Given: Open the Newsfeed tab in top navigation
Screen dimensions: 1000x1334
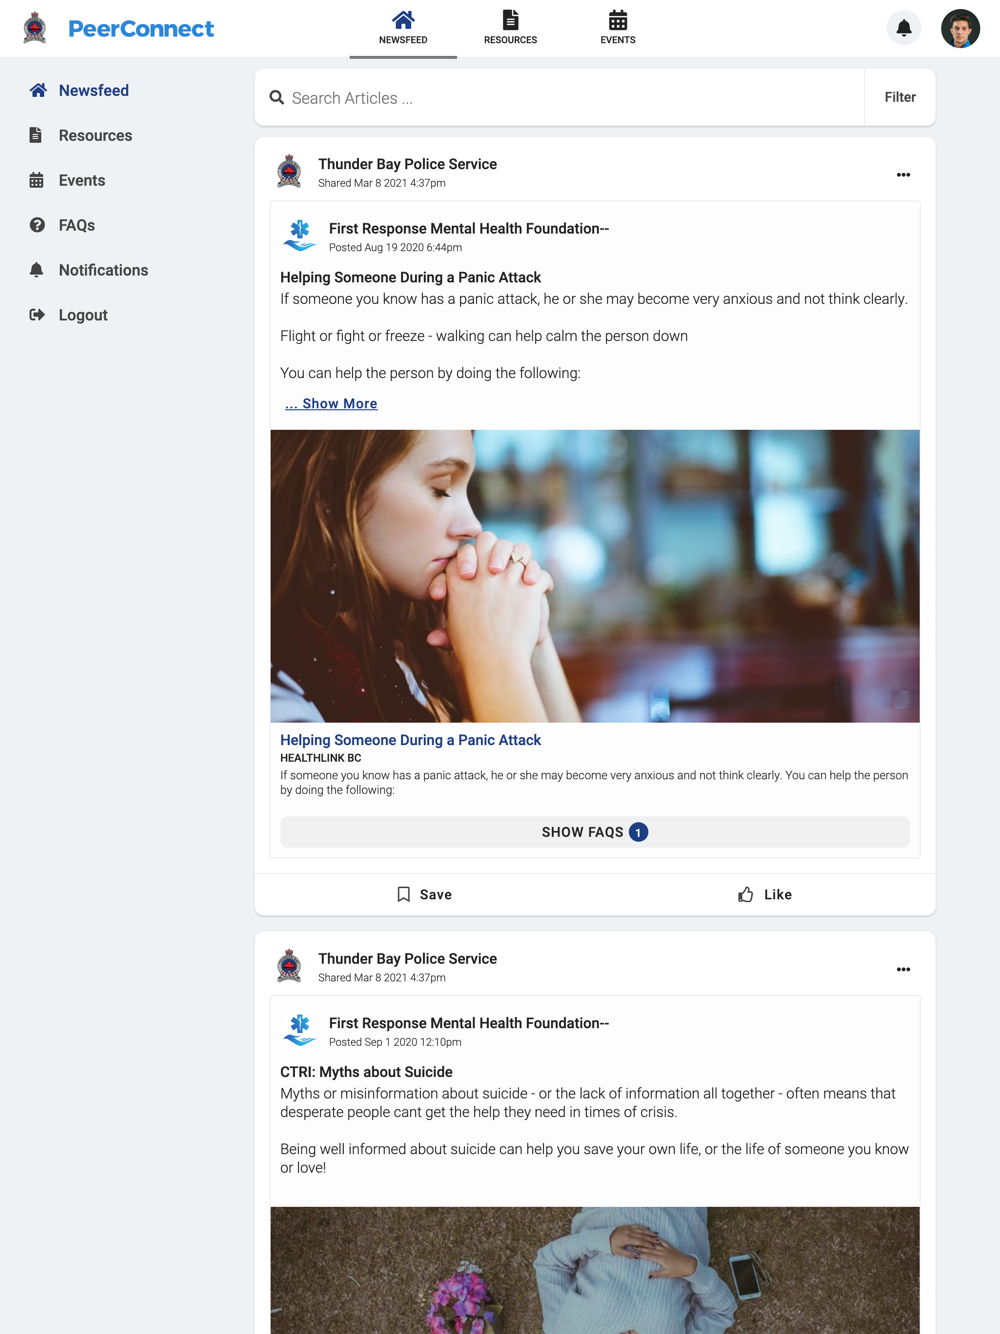Looking at the screenshot, I should click(x=403, y=28).
